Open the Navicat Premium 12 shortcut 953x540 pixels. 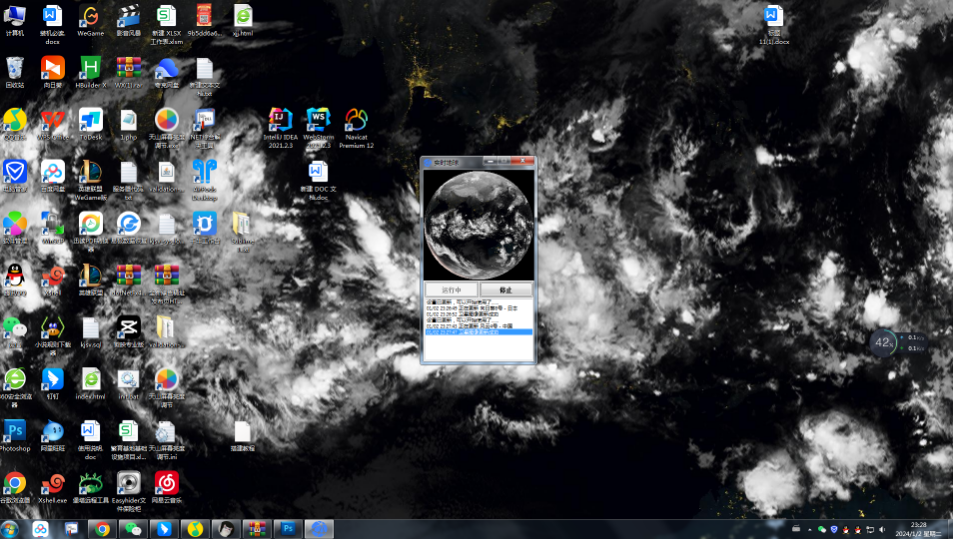356,123
